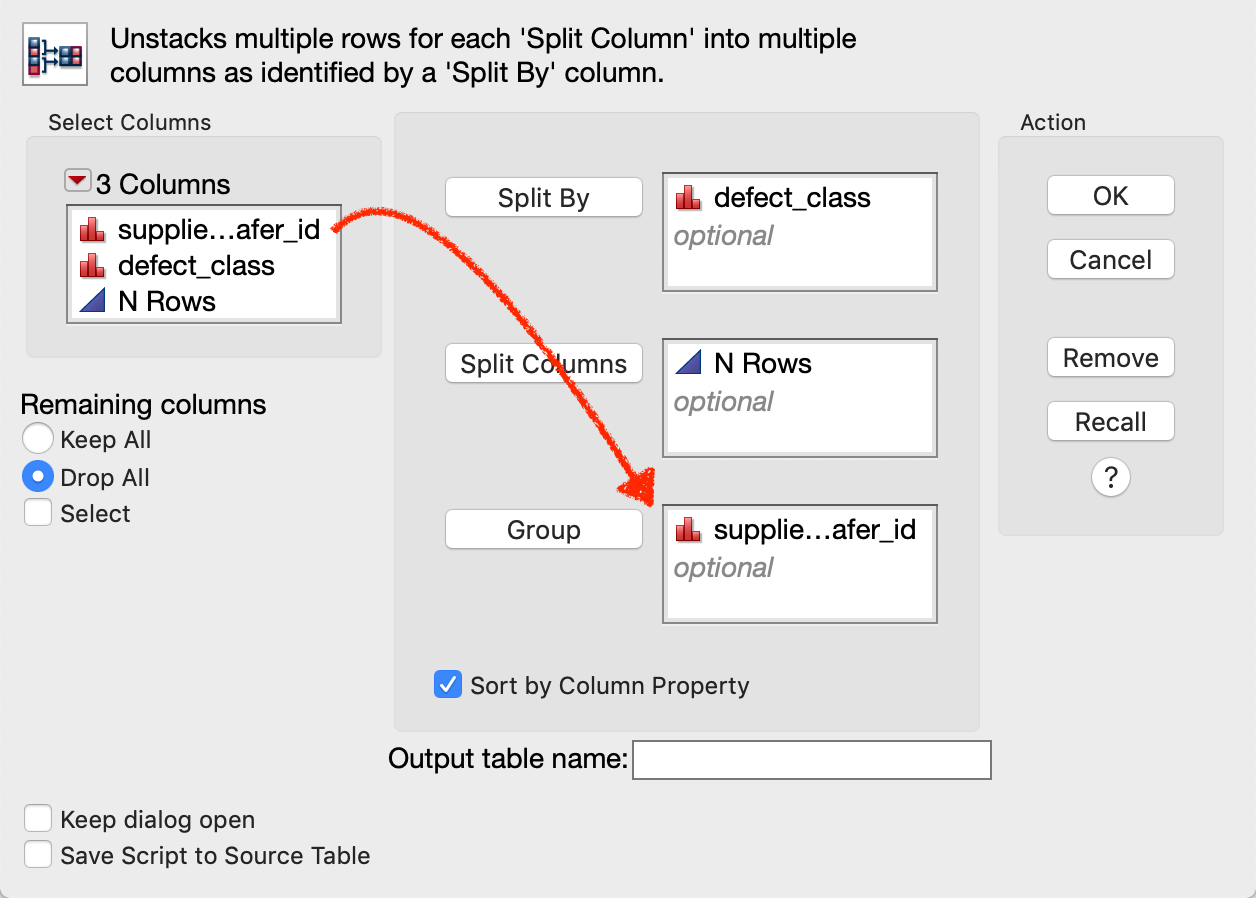Click the nominal icon of the first column in Select Columns

tap(93, 230)
